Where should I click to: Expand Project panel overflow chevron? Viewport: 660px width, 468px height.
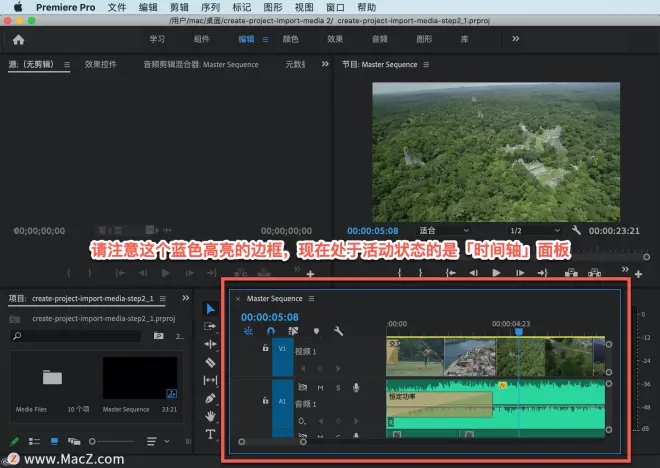tap(186, 298)
